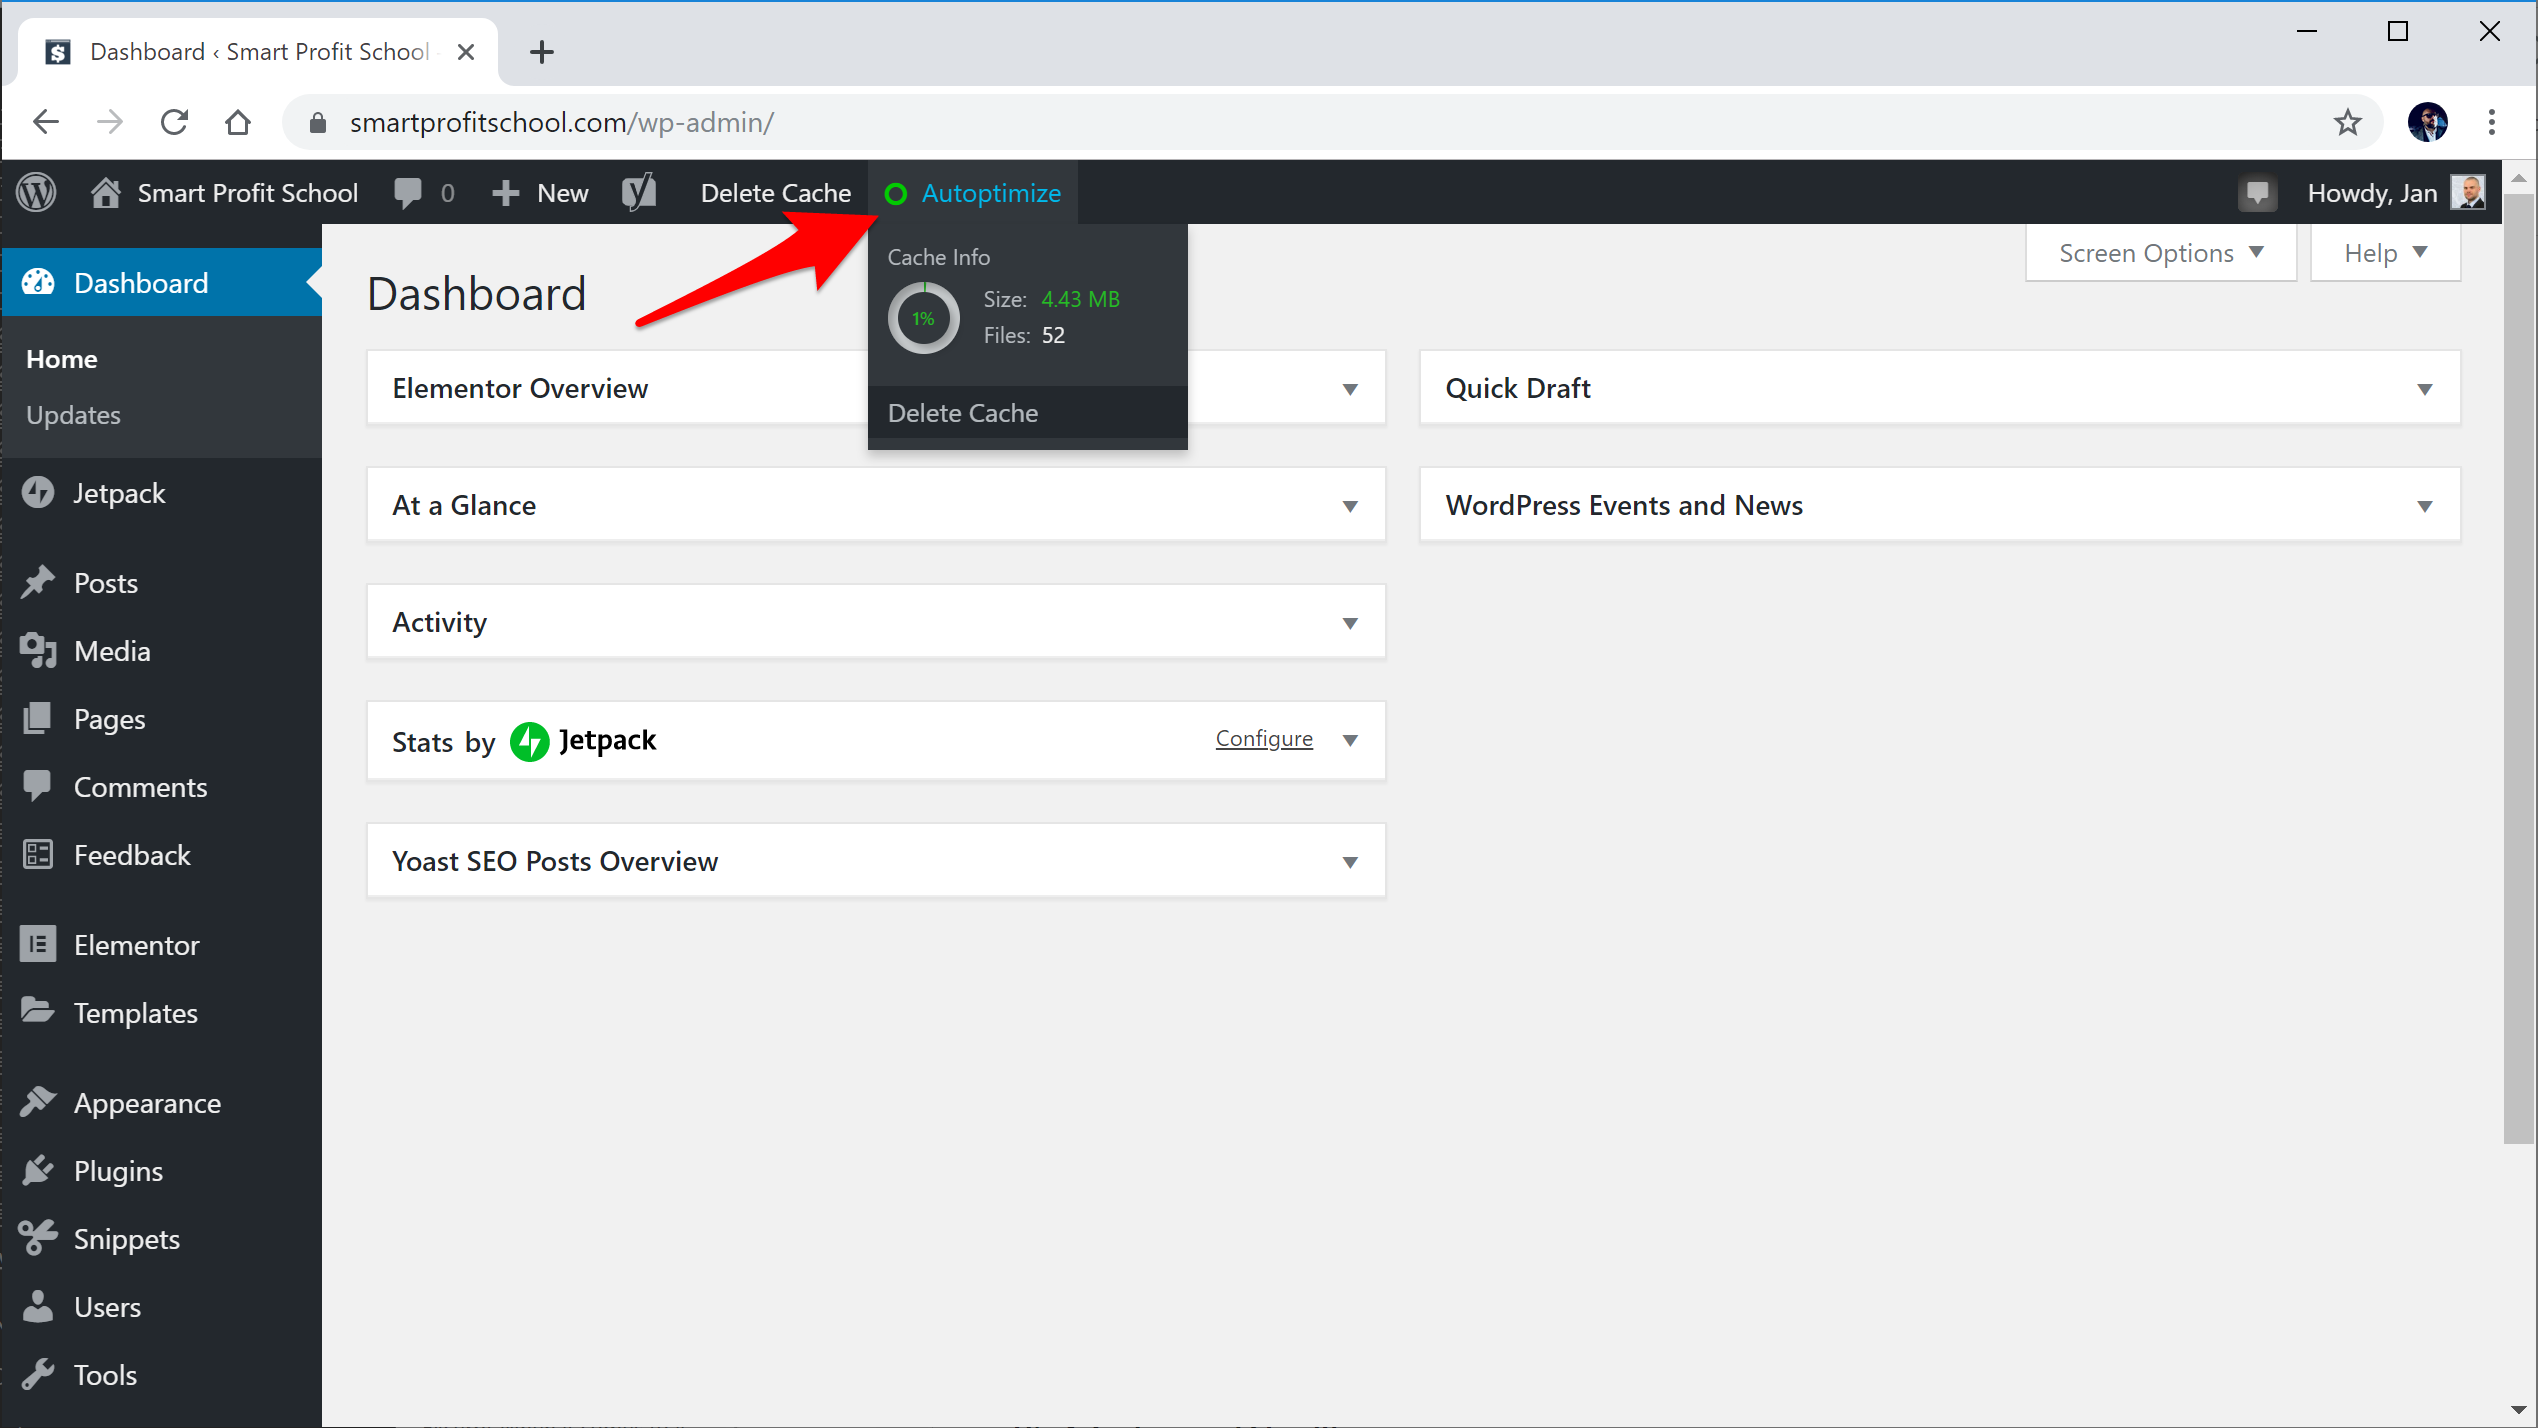Click Delete Cache in the admin bar

pyautogui.click(x=776, y=193)
